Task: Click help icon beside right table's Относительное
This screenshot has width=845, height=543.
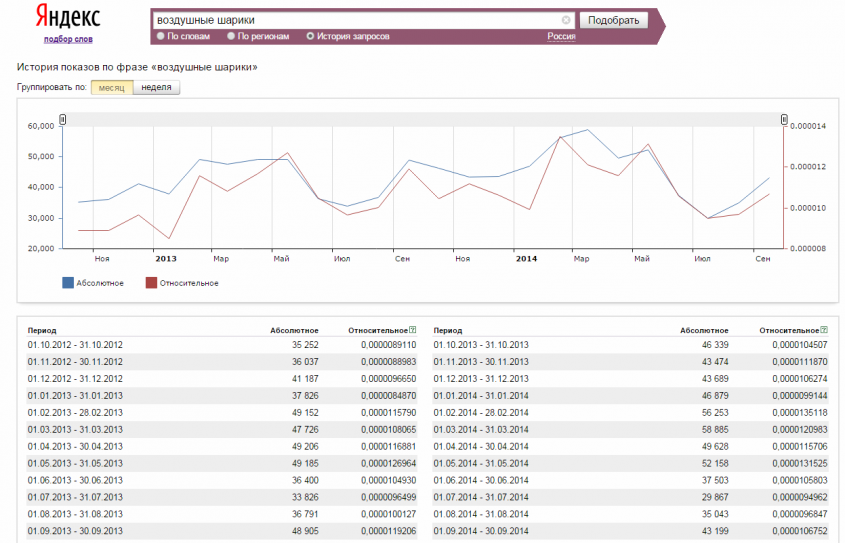Action: click(x=823, y=330)
